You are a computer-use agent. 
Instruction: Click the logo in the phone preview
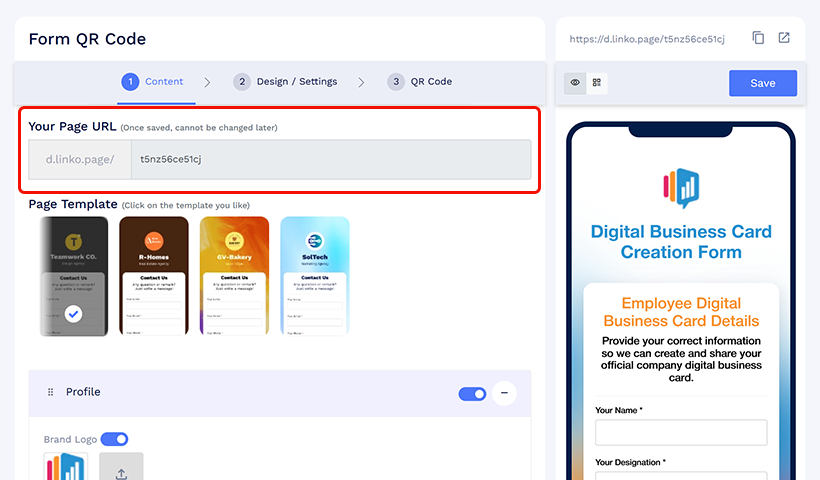[681, 187]
